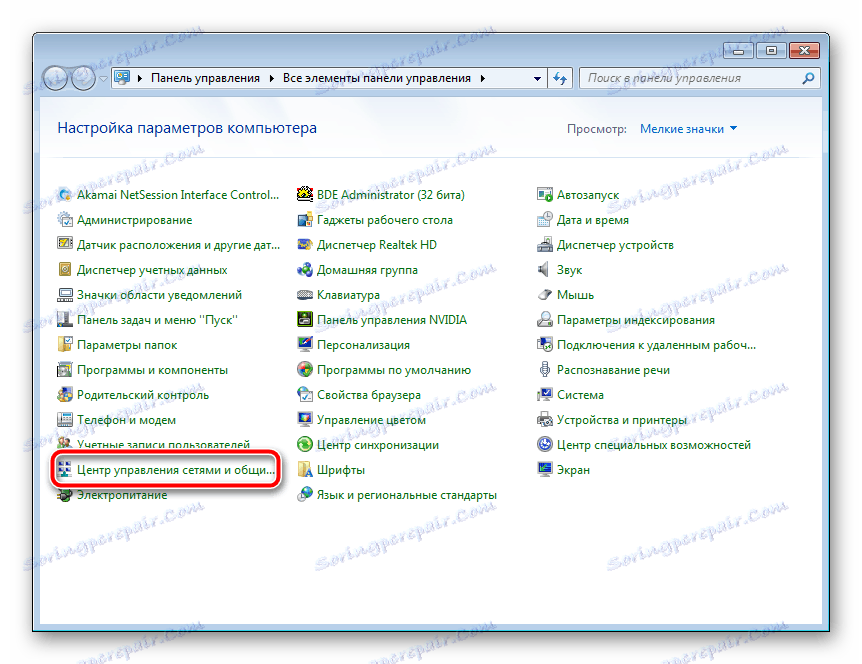862x664 pixels.
Task: Open Дата и время settings
Action: pos(589,219)
